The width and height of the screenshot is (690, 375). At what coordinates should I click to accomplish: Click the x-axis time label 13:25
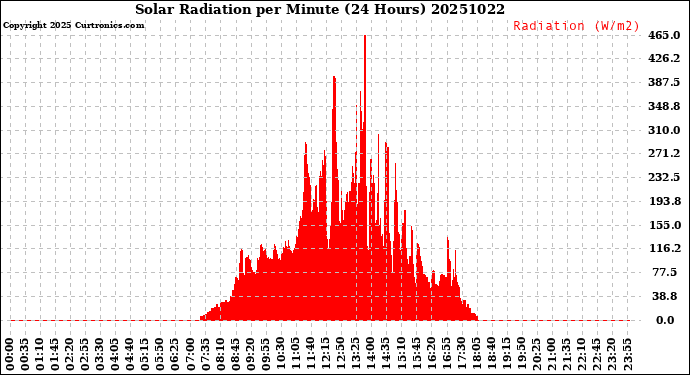pos(356,355)
